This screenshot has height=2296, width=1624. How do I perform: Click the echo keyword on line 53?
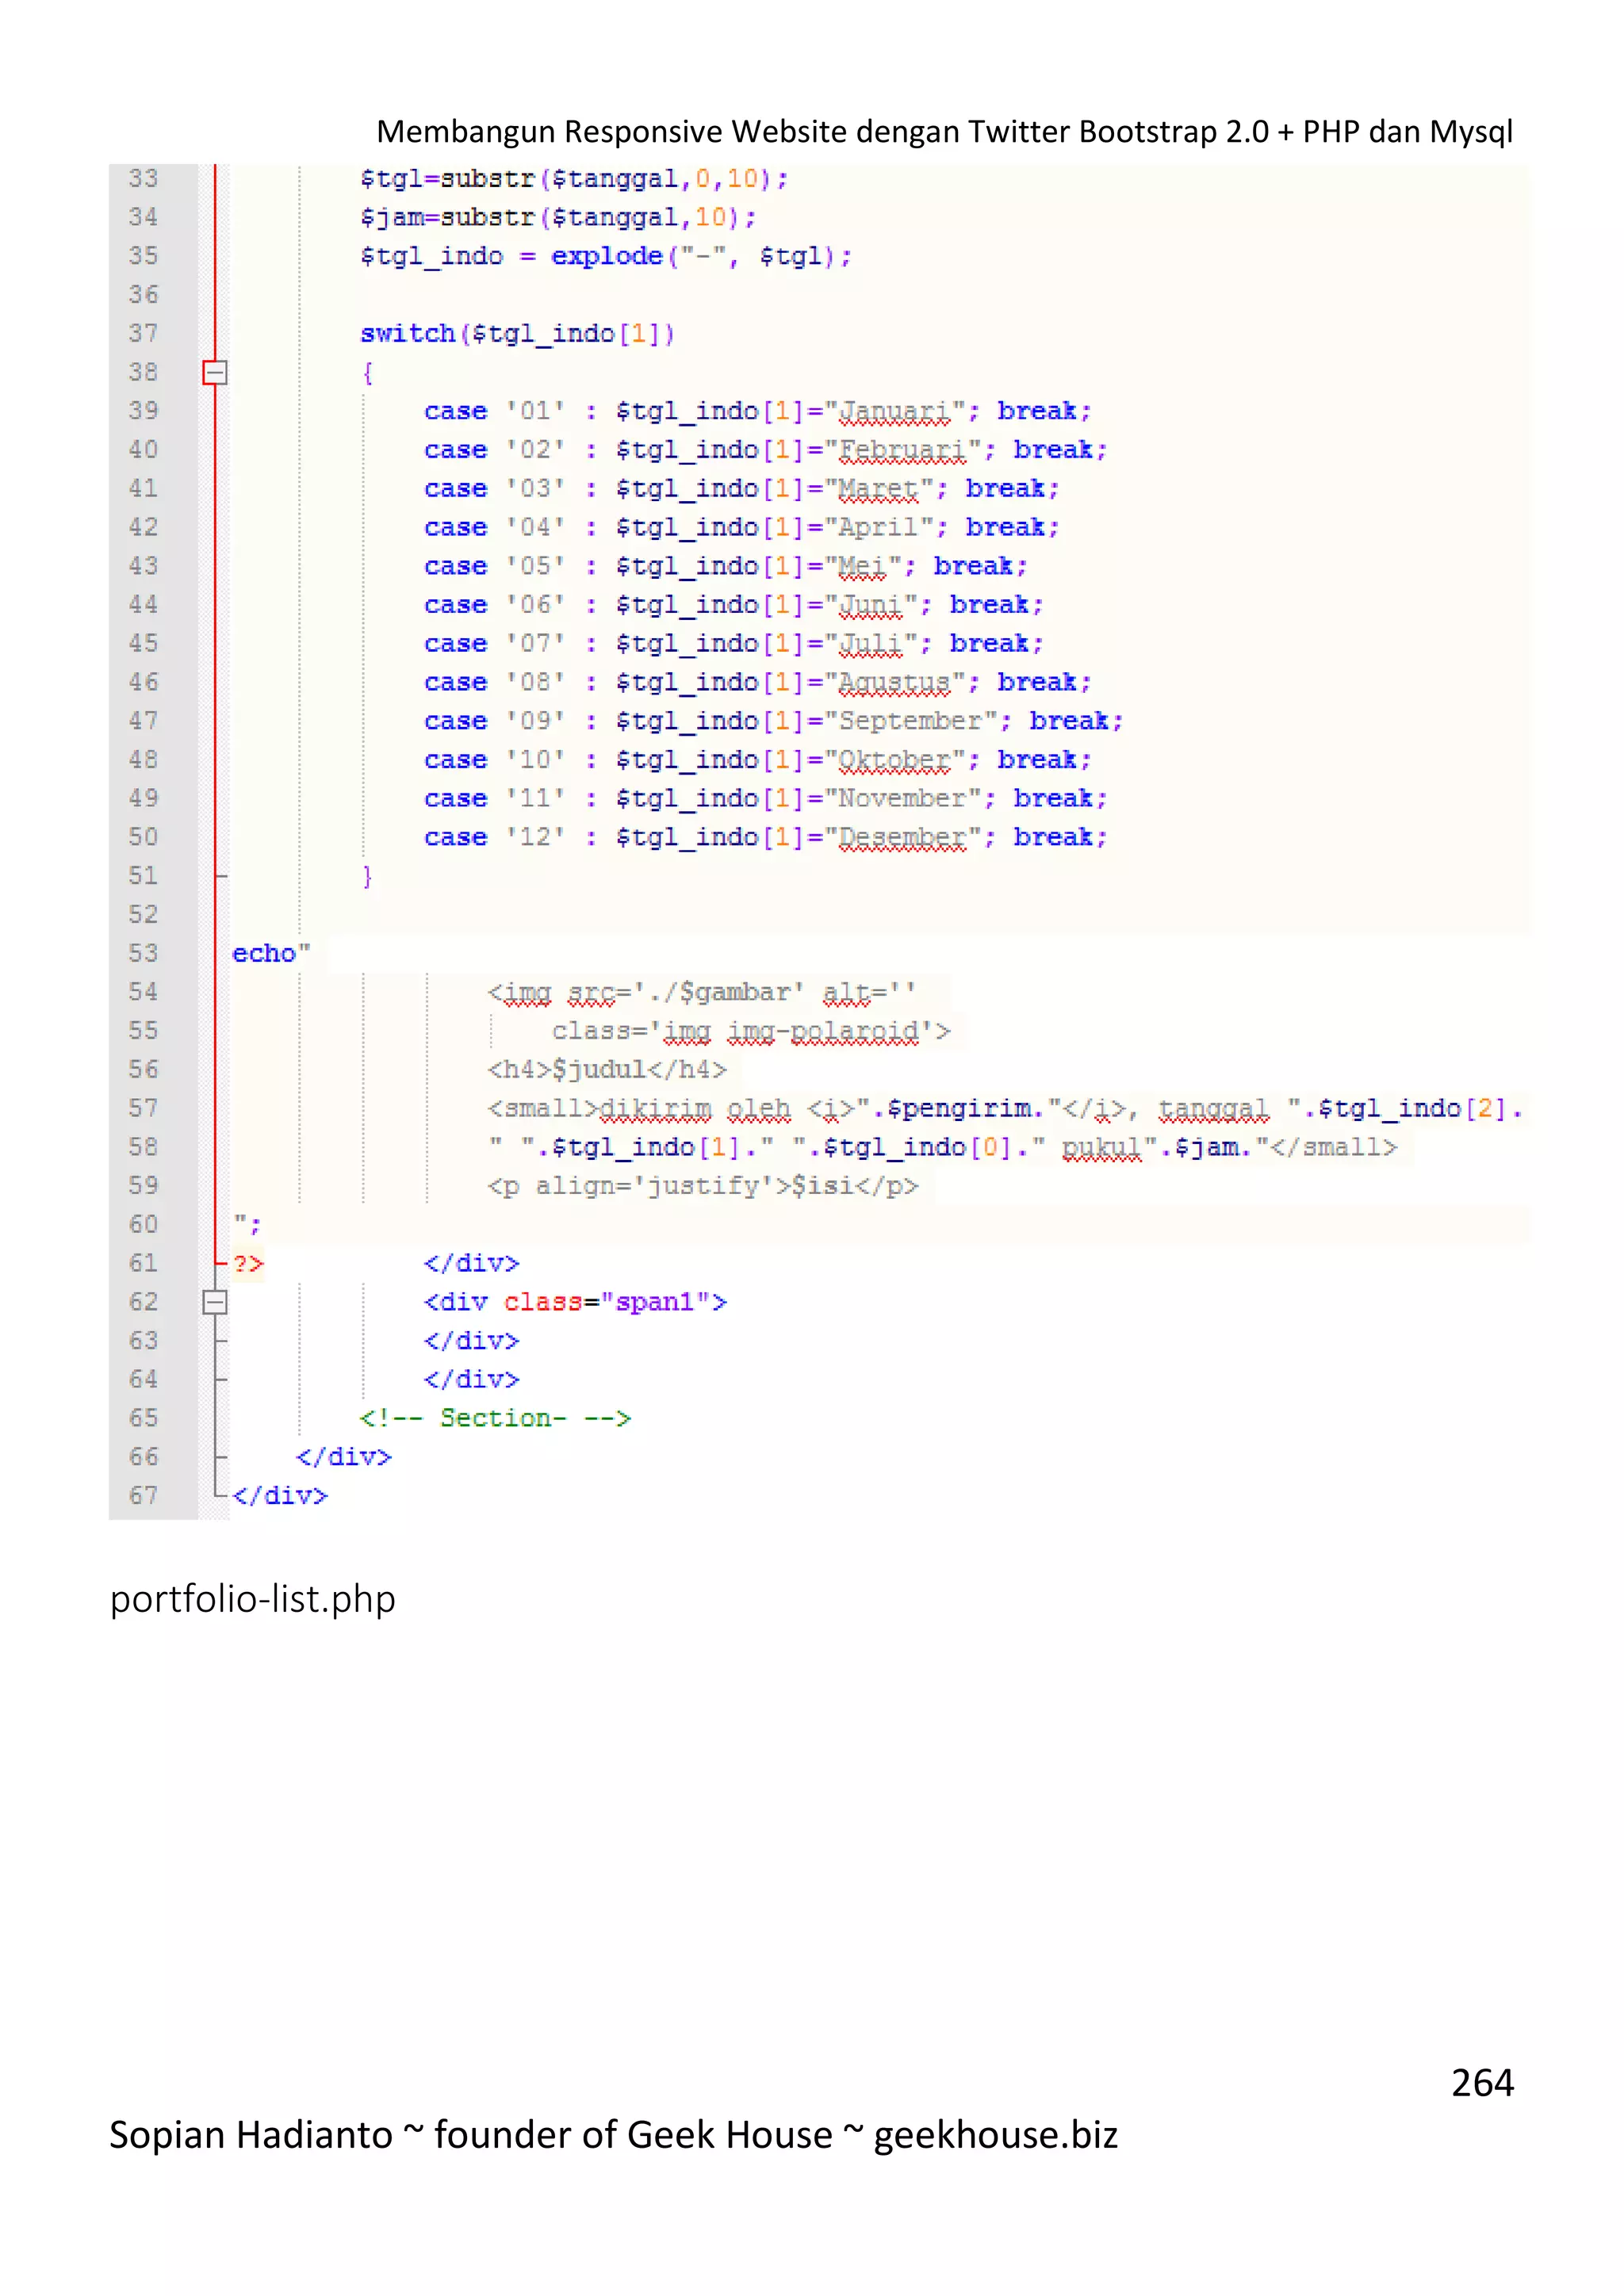click(264, 954)
